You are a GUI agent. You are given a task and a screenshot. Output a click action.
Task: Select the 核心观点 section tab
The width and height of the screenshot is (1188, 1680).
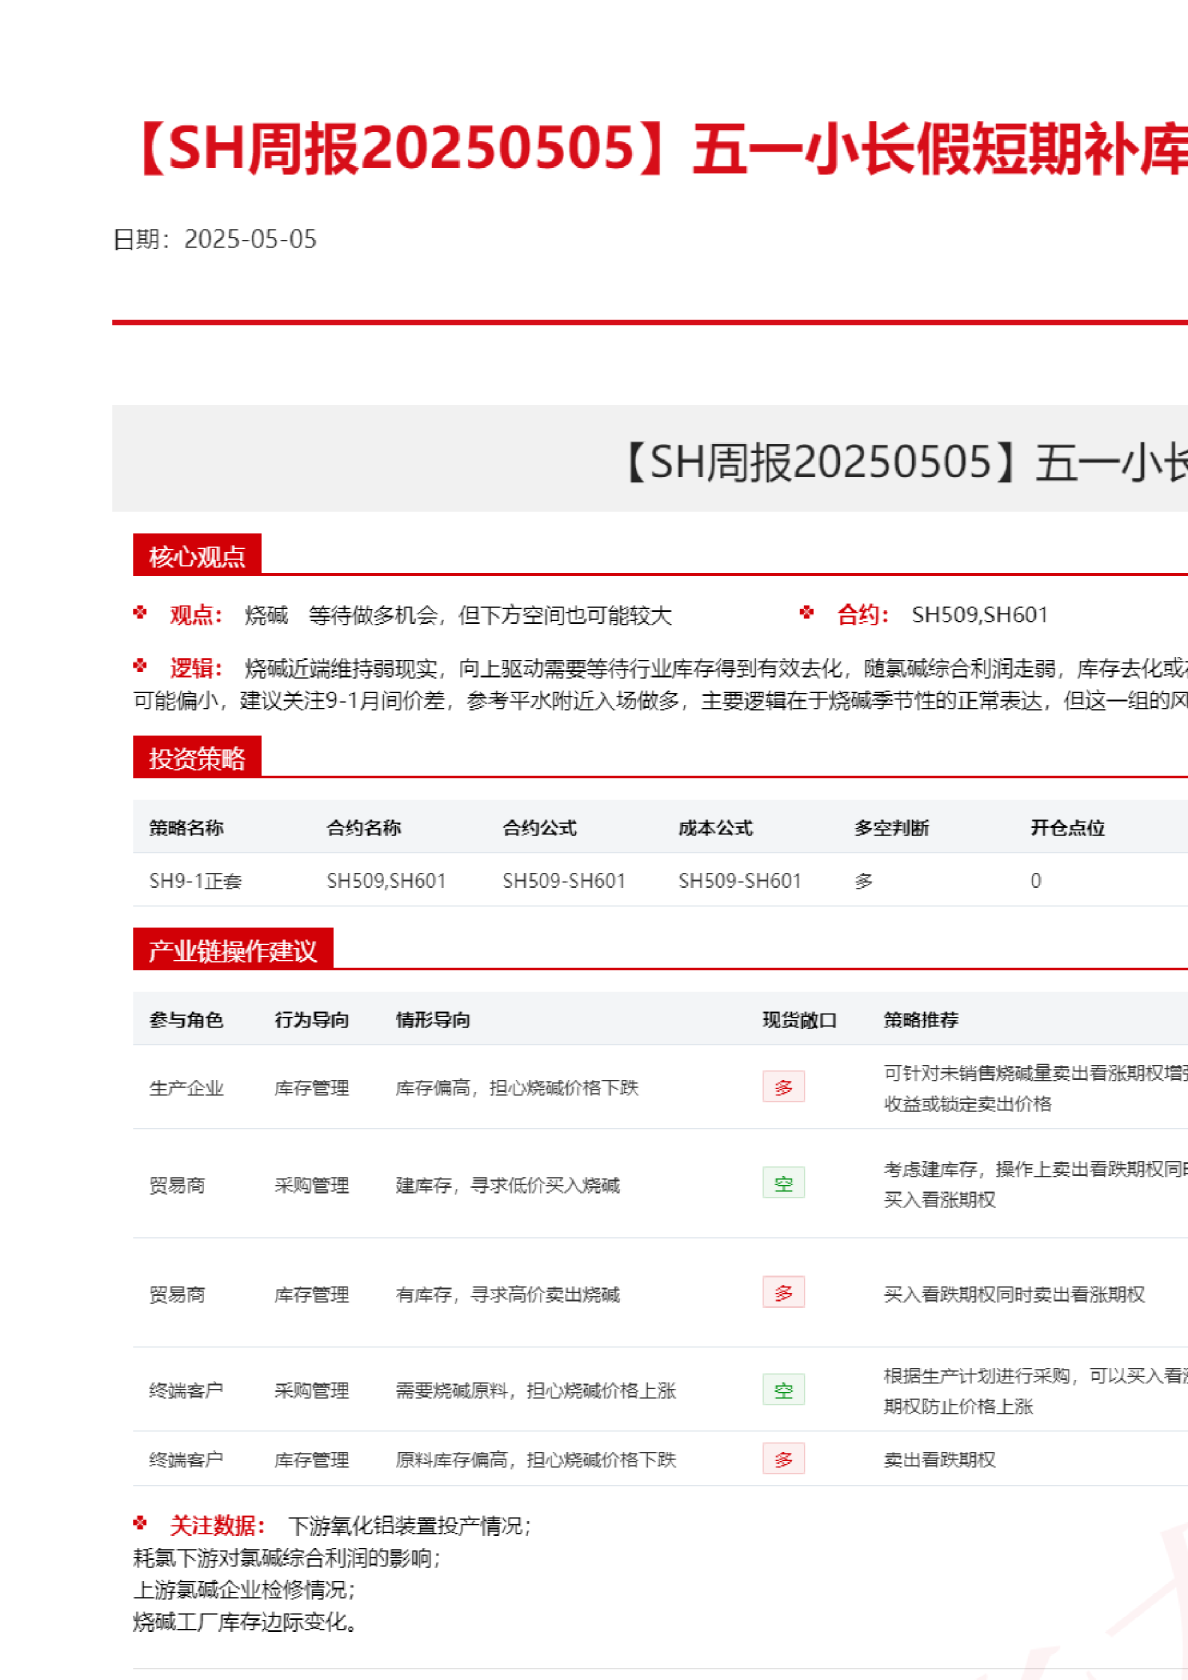tap(197, 556)
